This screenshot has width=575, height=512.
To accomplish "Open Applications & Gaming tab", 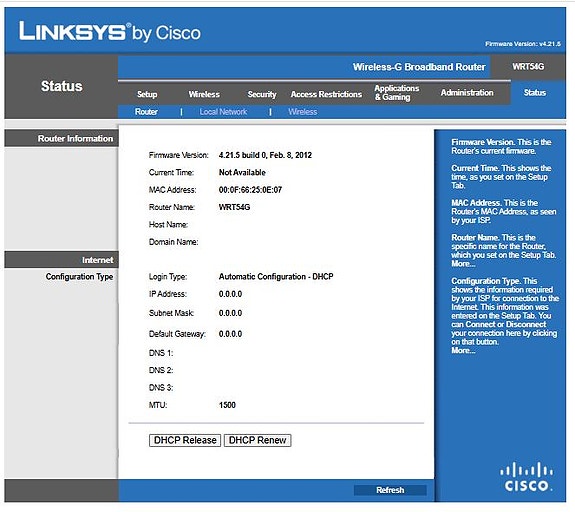I will [396, 92].
